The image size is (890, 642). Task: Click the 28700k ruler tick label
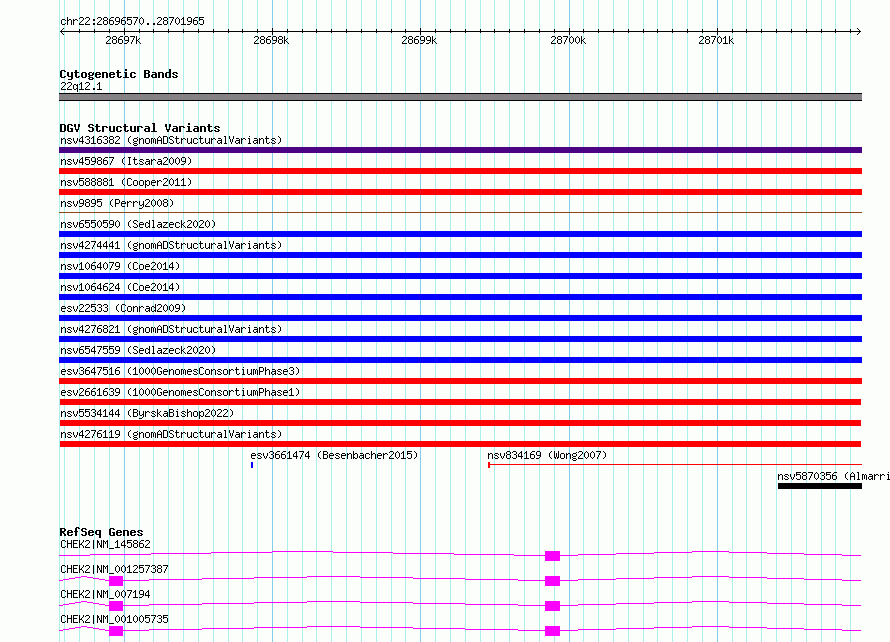[x=568, y=40]
